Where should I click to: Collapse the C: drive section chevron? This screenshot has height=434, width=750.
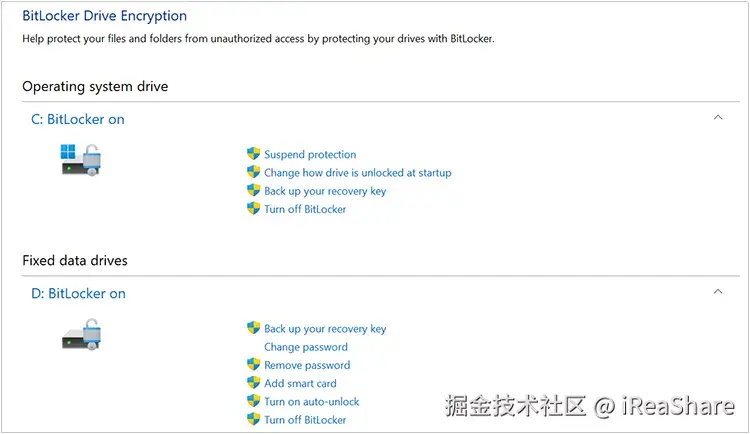click(x=717, y=118)
